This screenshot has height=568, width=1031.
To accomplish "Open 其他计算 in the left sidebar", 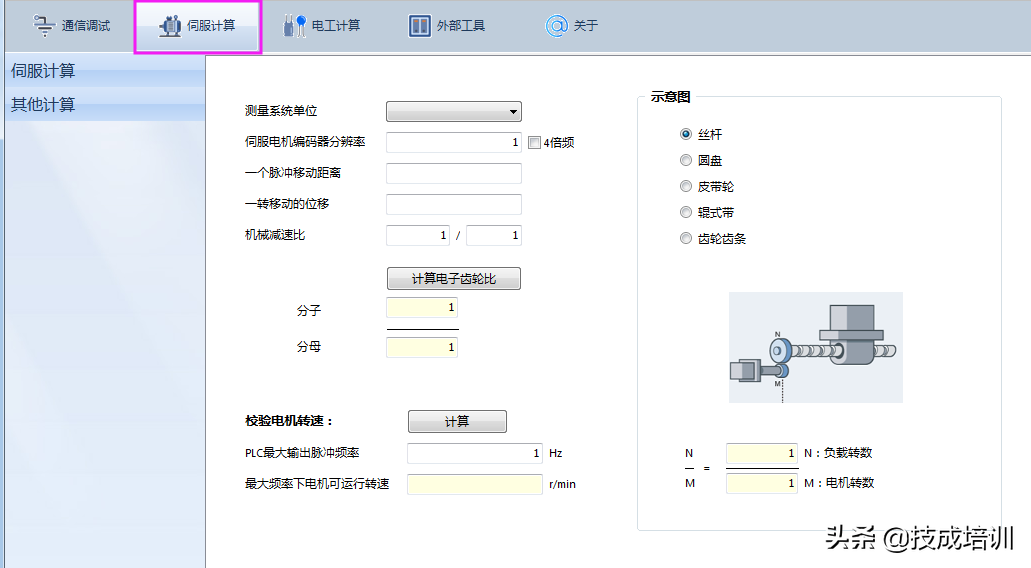I will [x=43, y=105].
